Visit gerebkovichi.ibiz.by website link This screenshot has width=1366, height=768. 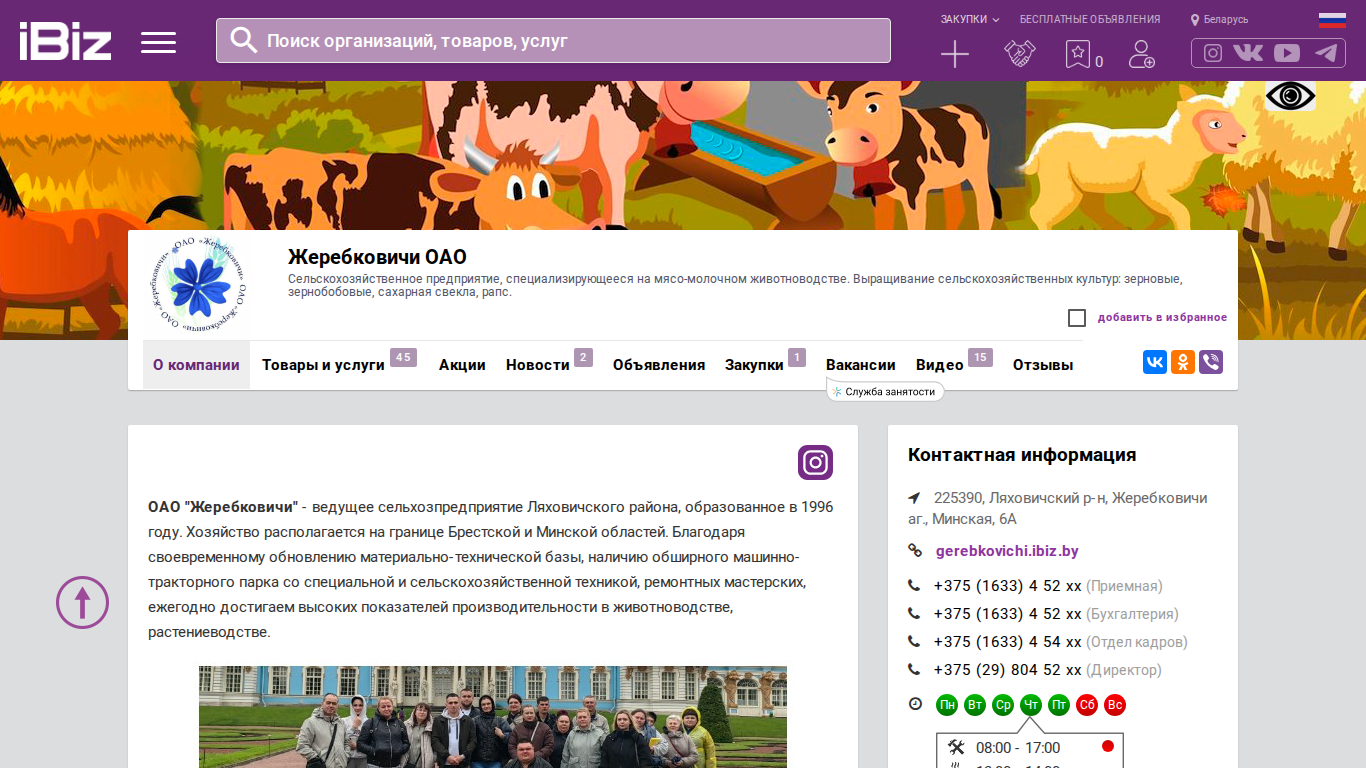click(x=1007, y=551)
